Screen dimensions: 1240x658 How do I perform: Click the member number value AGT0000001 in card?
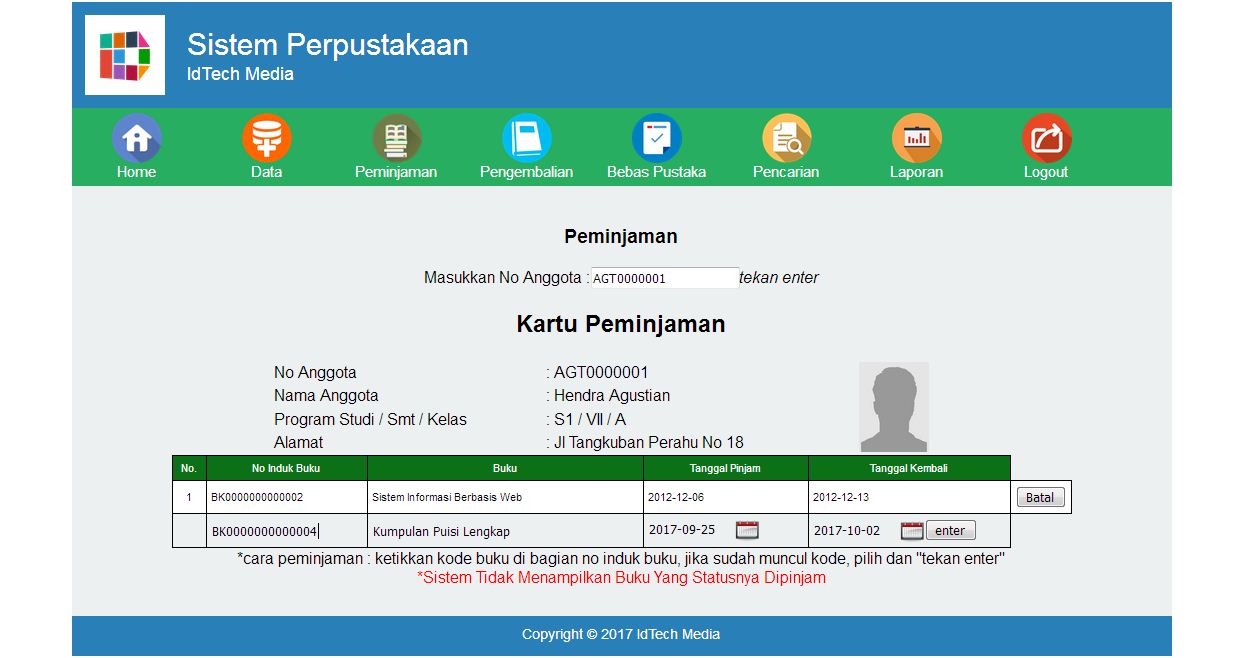601,373
